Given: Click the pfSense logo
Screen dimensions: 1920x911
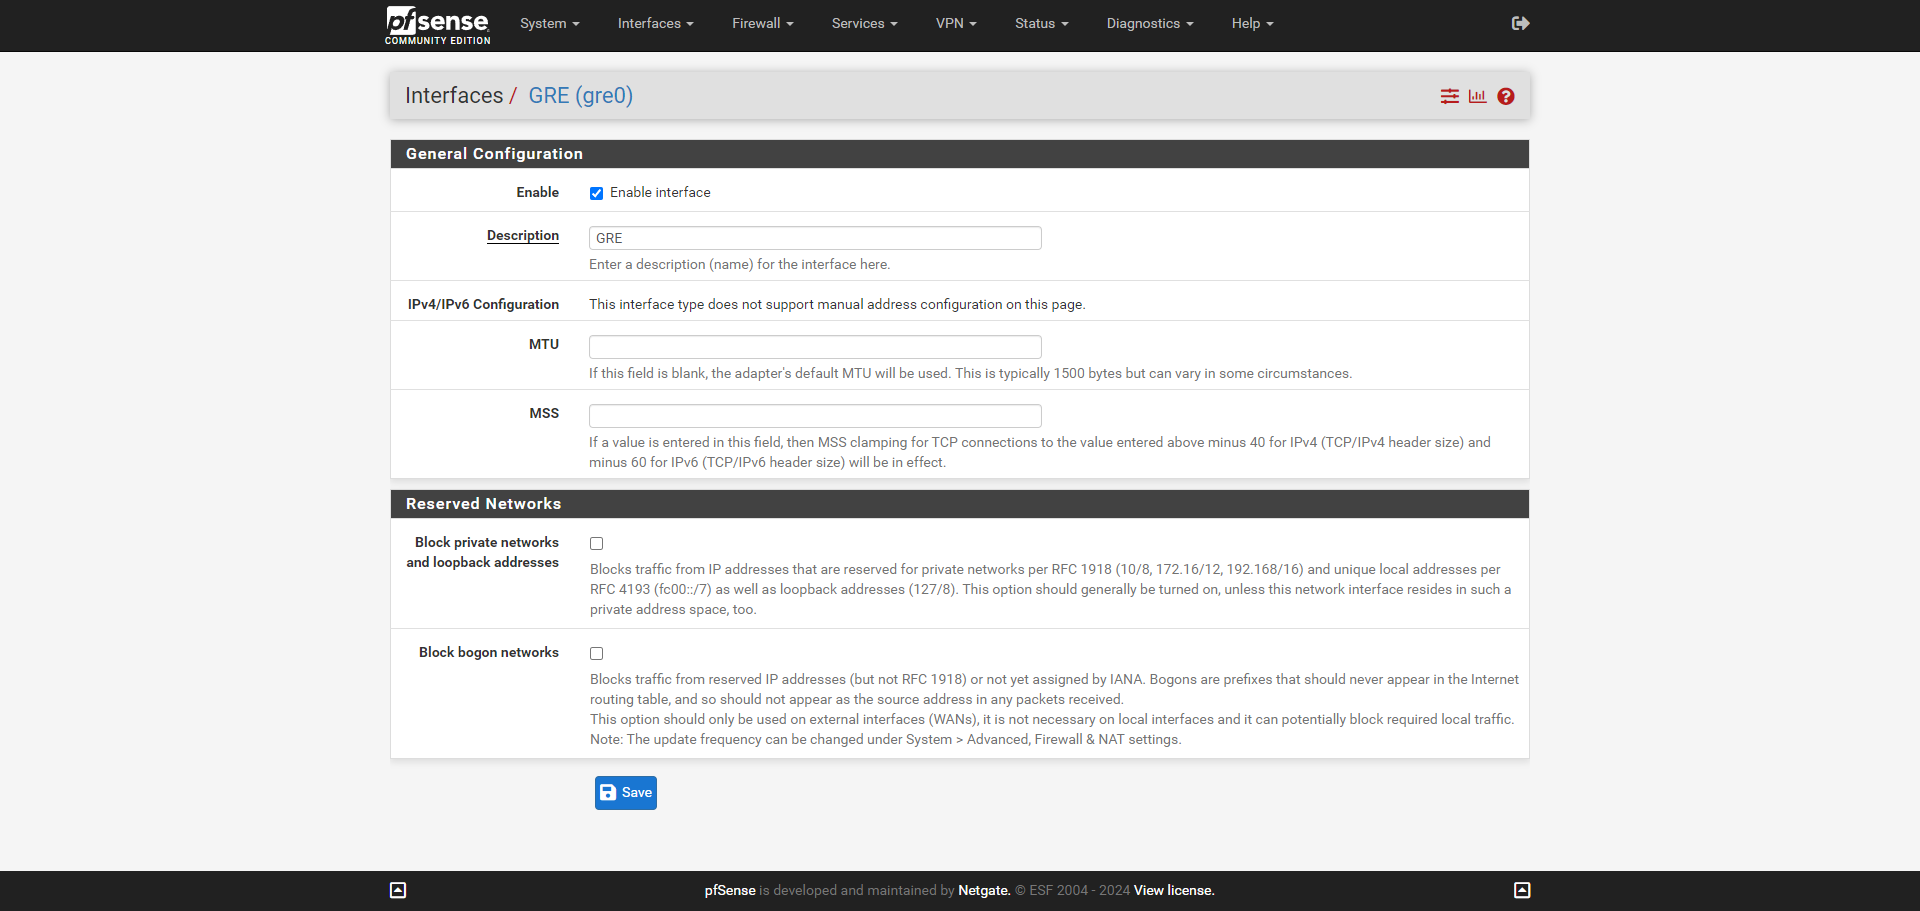Looking at the screenshot, I should [437, 25].
